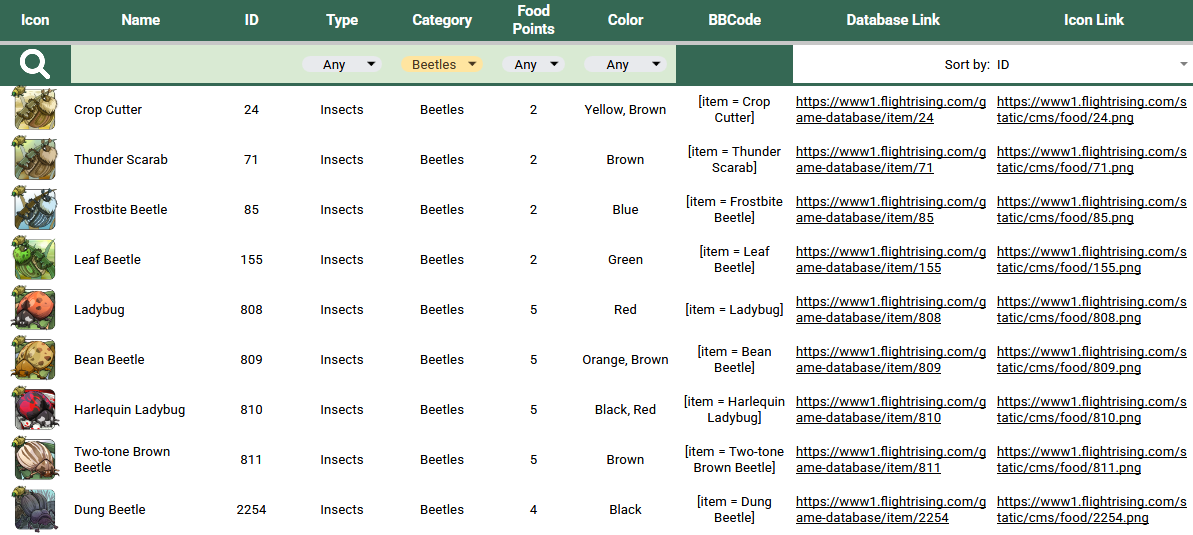Click the Food Points column header
This screenshot has width=1193, height=535.
(533, 20)
